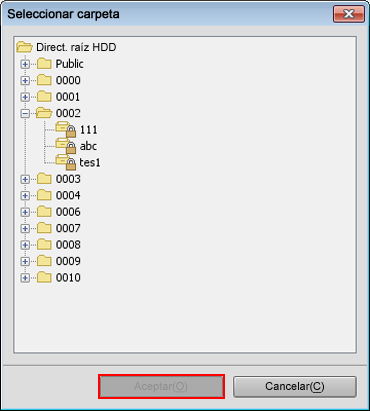Image resolution: width=370 pixels, height=411 pixels.
Task: Expand the 0000 folder node
Action: click(25, 80)
